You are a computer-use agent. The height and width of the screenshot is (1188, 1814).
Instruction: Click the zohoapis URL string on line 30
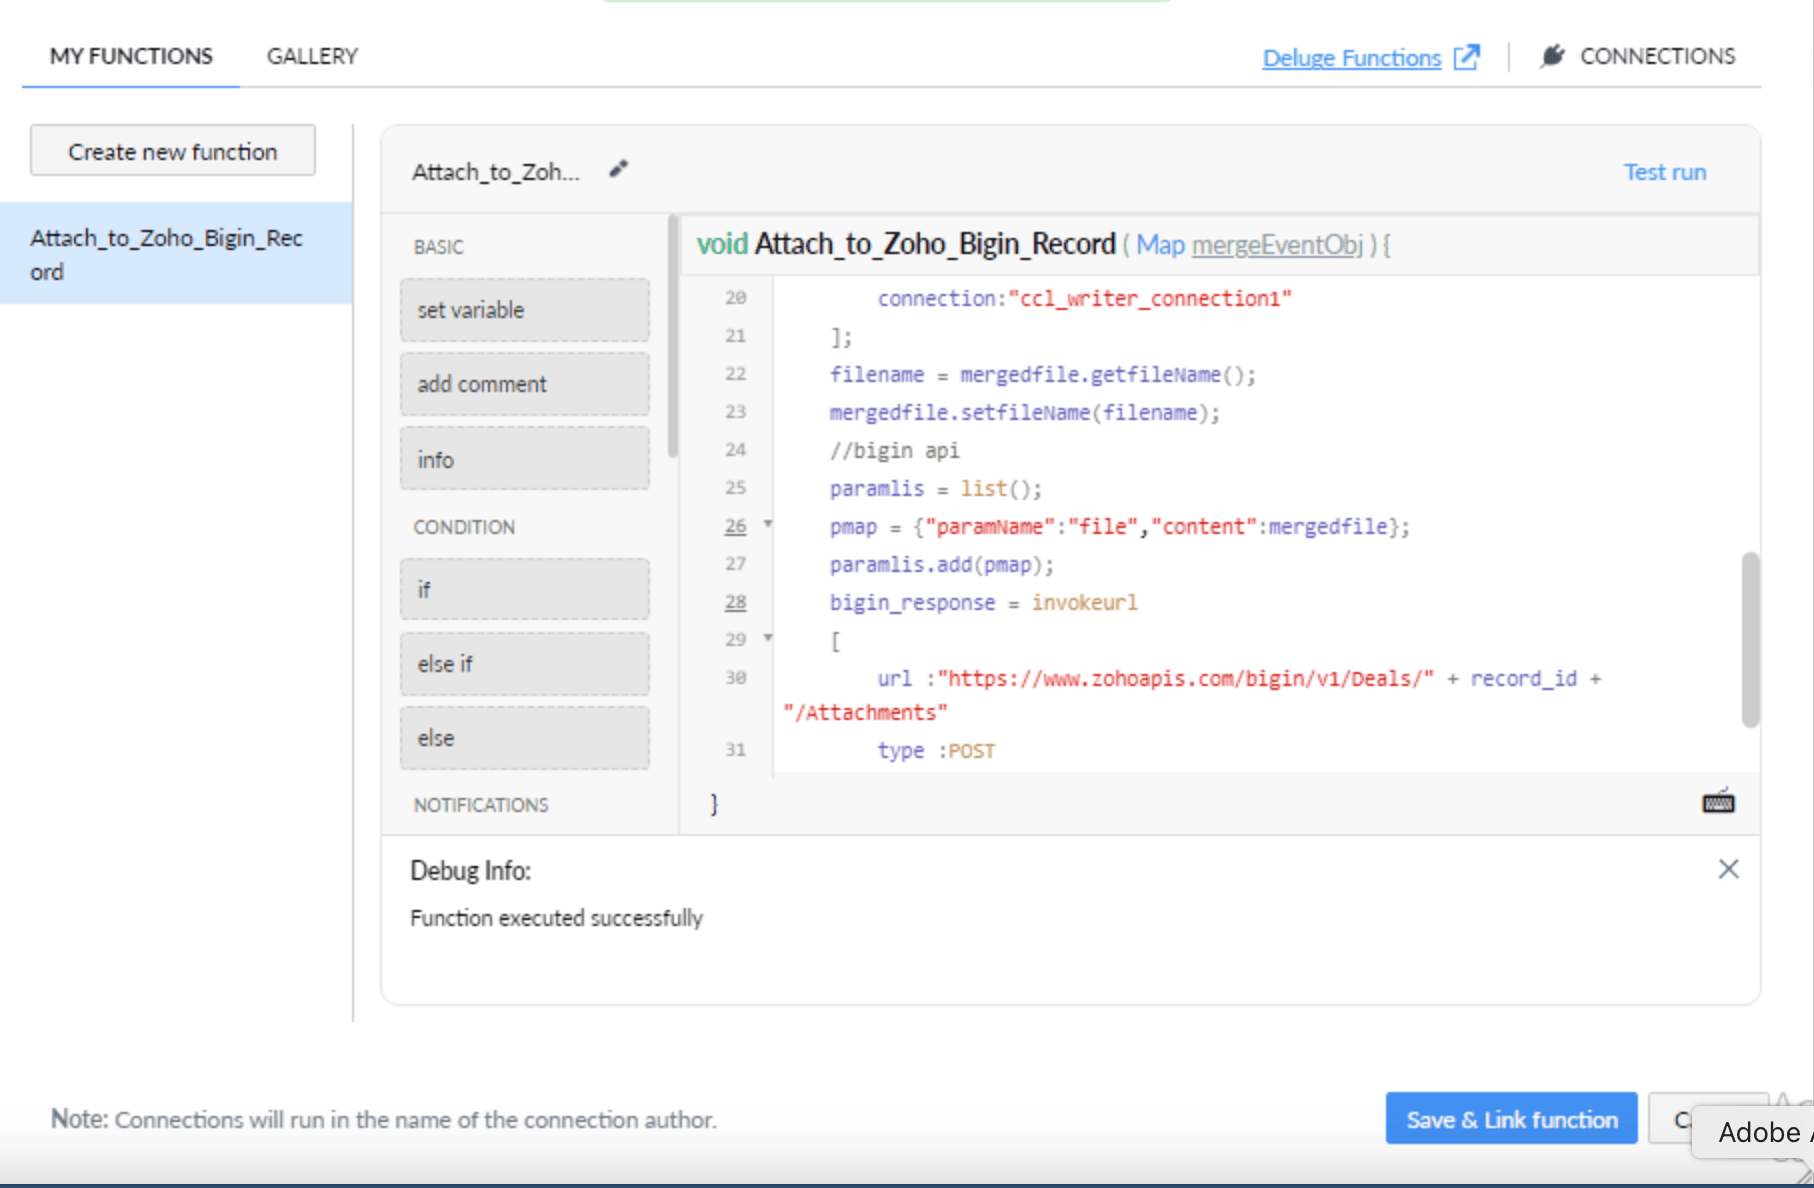[x=1185, y=678]
